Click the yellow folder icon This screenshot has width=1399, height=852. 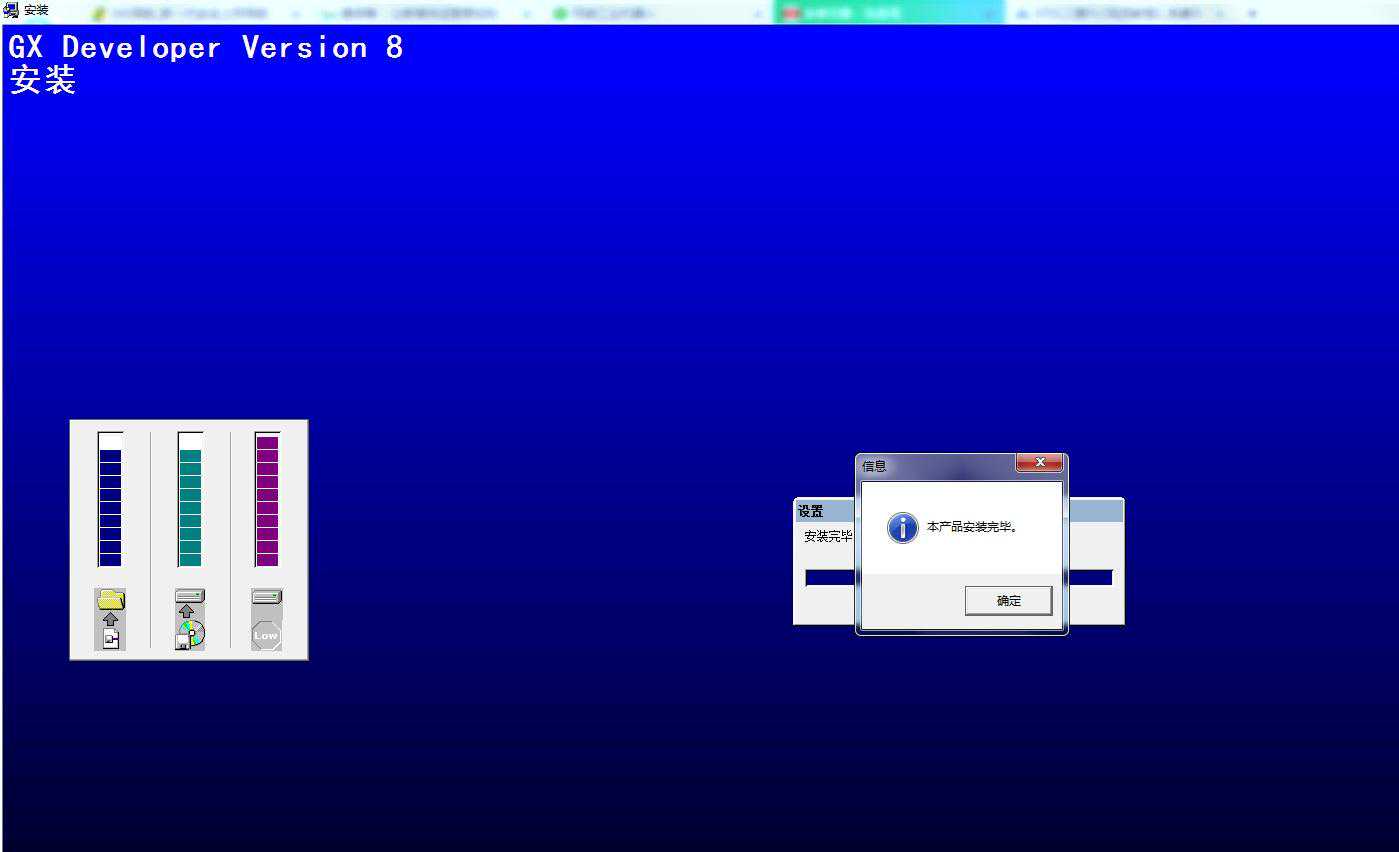click(111, 599)
